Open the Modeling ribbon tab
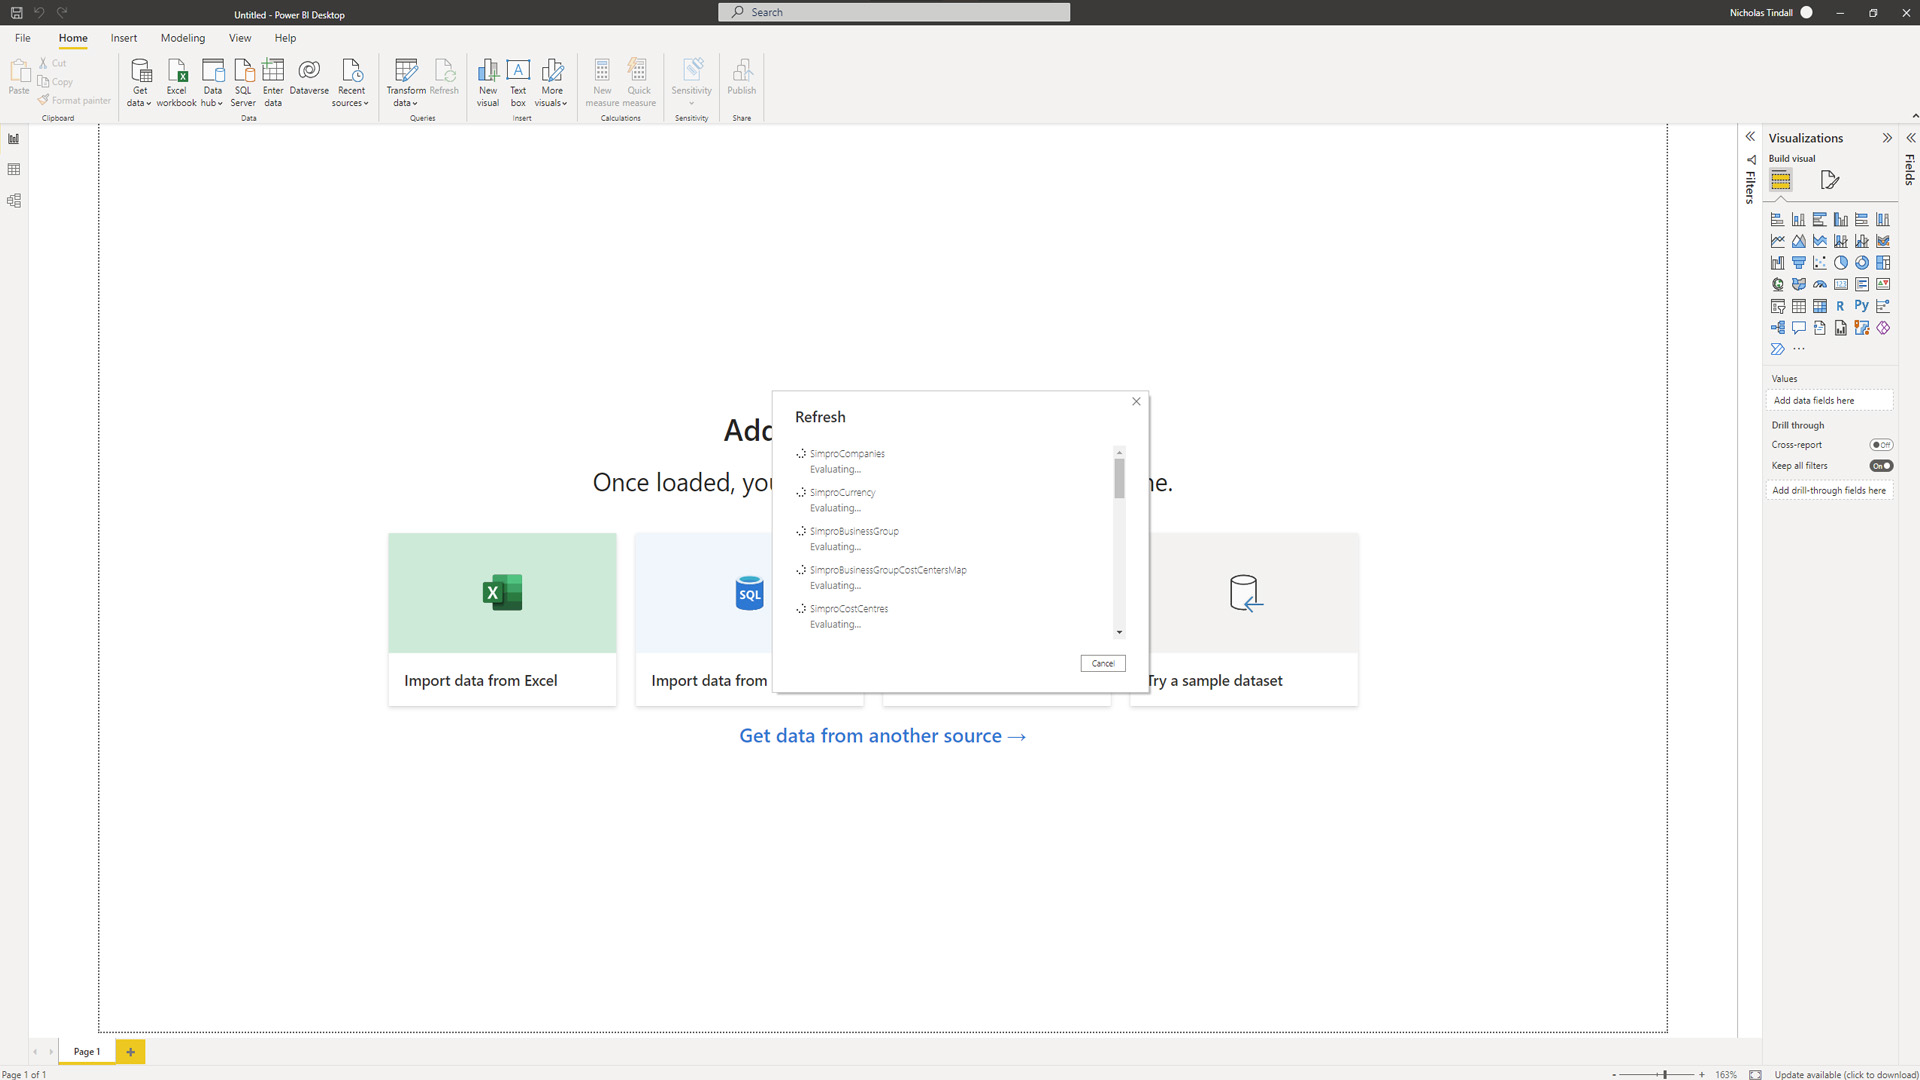This screenshot has width=1920, height=1080. (x=183, y=38)
